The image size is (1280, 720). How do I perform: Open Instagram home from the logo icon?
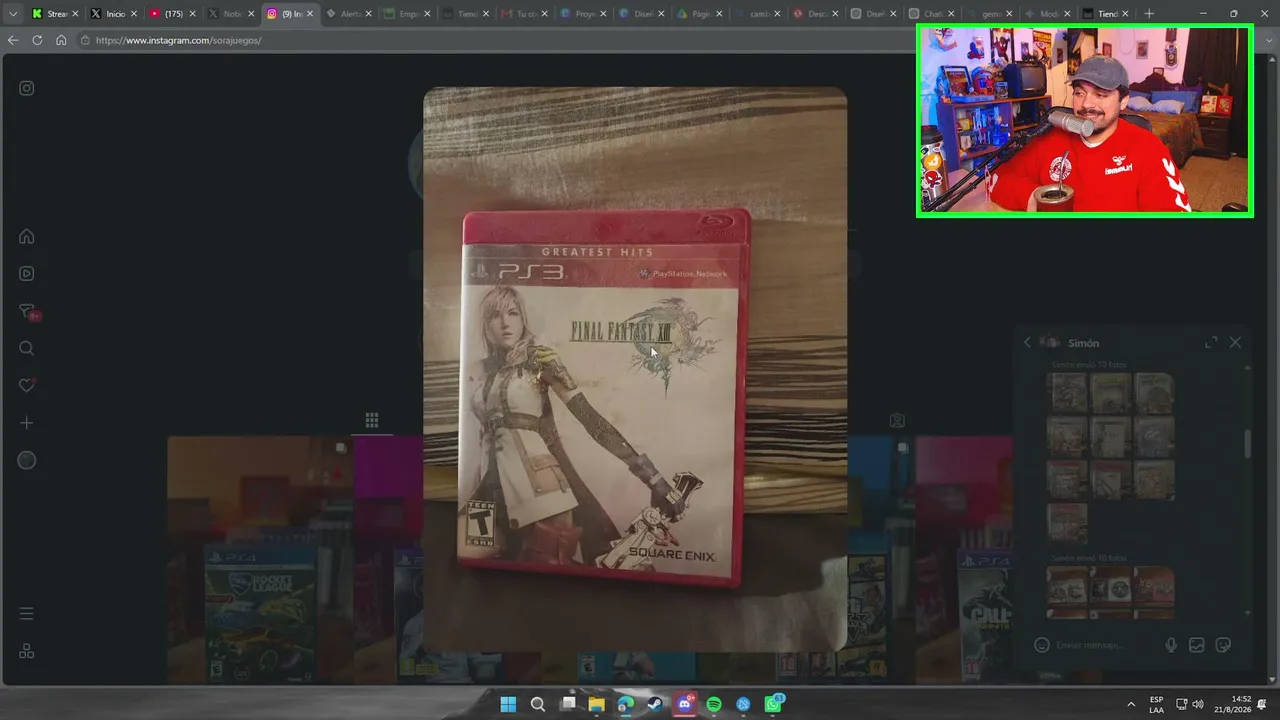[x=27, y=88]
